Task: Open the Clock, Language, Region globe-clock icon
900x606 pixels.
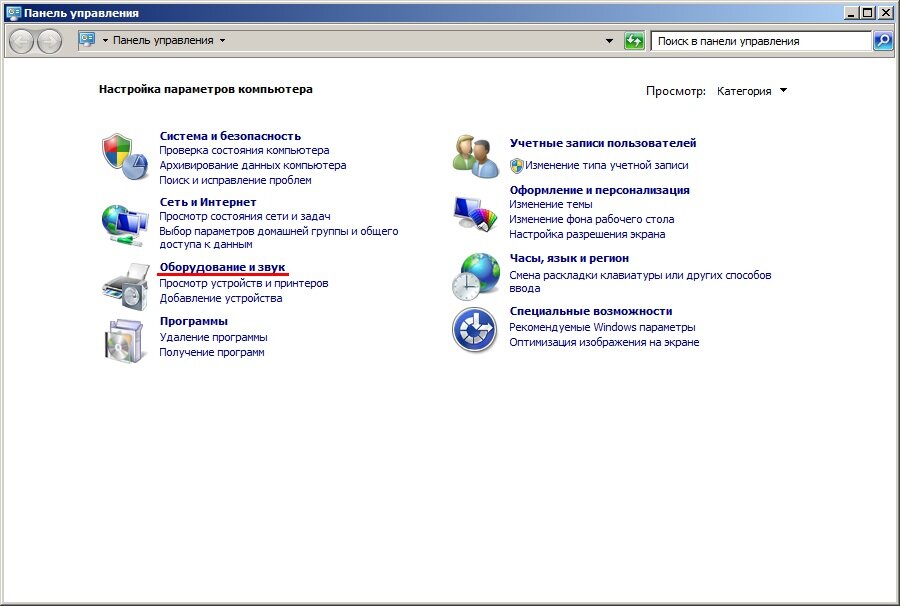Action: (x=475, y=277)
